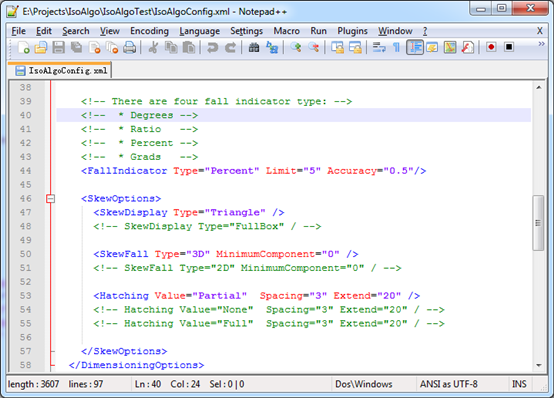
Task: Toggle the Word Wrap icon
Action: tap(379, 47)
